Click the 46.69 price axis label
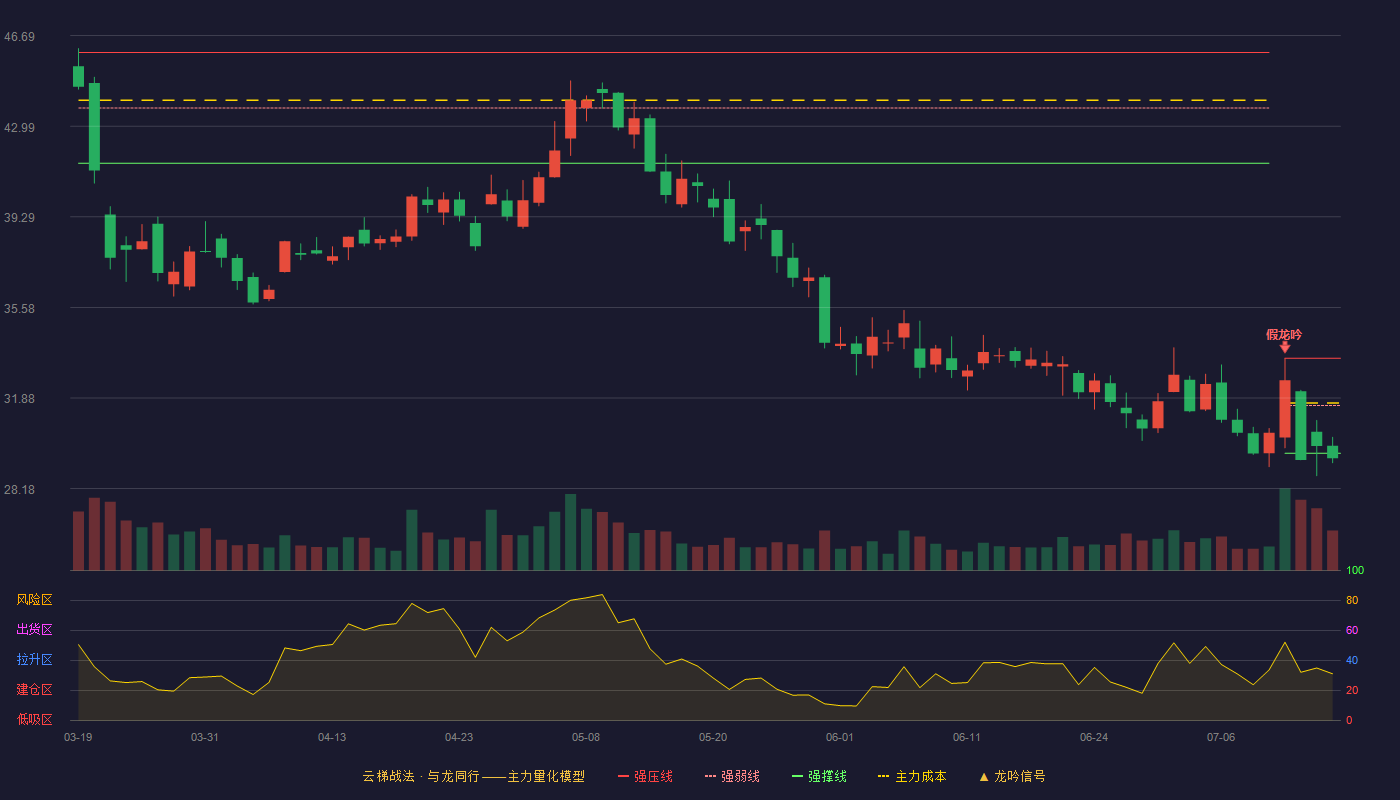Image resolution: width=1400 pixels, height=800 pixels. coord(19,37)
